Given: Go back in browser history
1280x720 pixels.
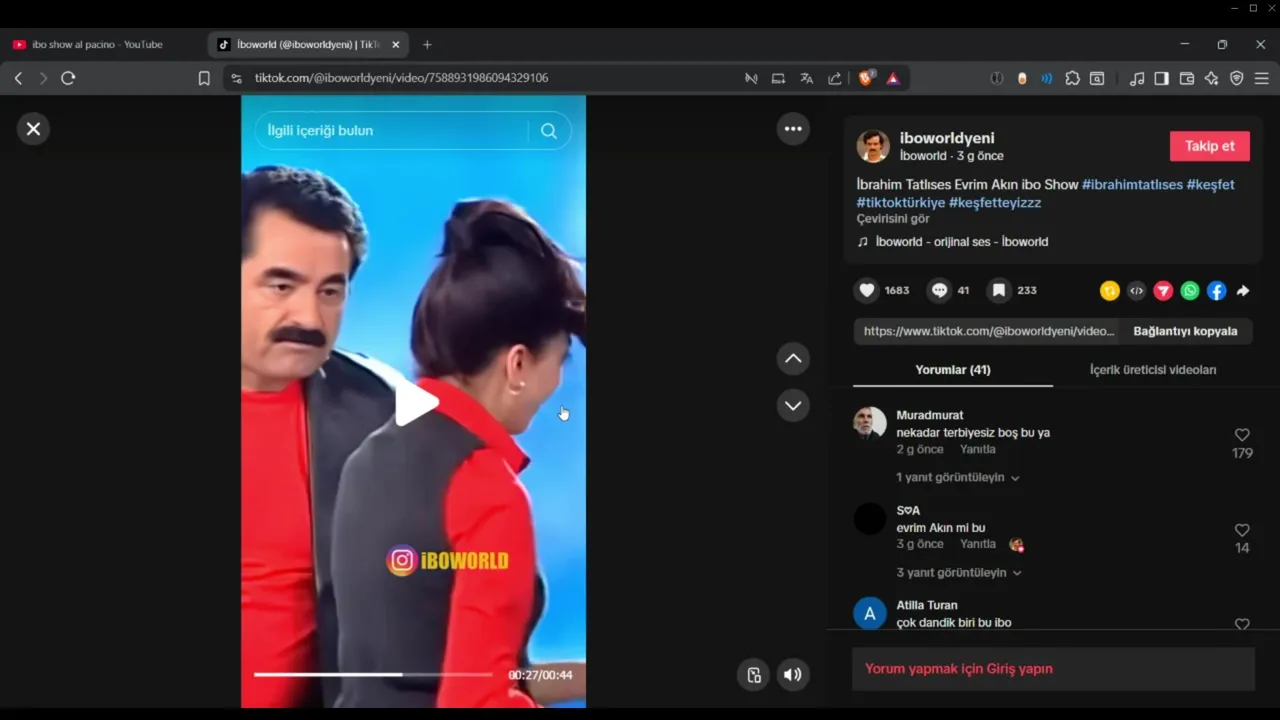Looking at the screenshot, I should (18, 78).
